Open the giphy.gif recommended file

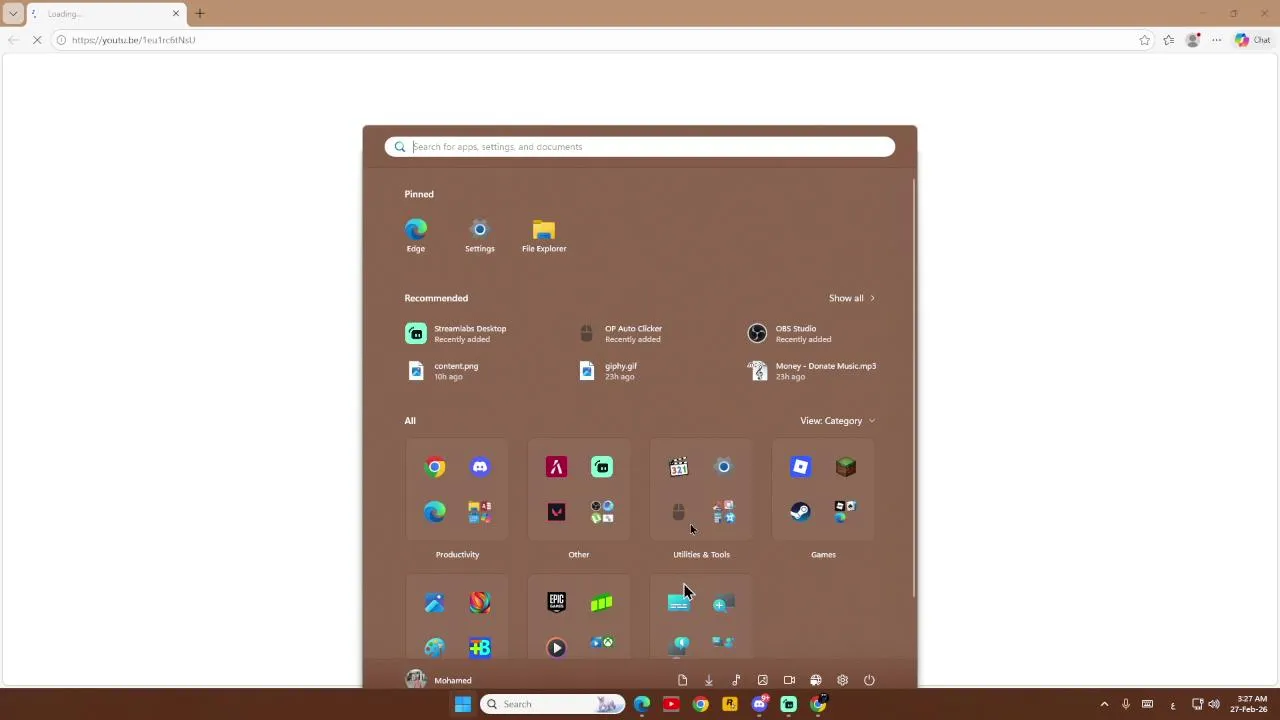pyautogui.click(x=609, y=371)
